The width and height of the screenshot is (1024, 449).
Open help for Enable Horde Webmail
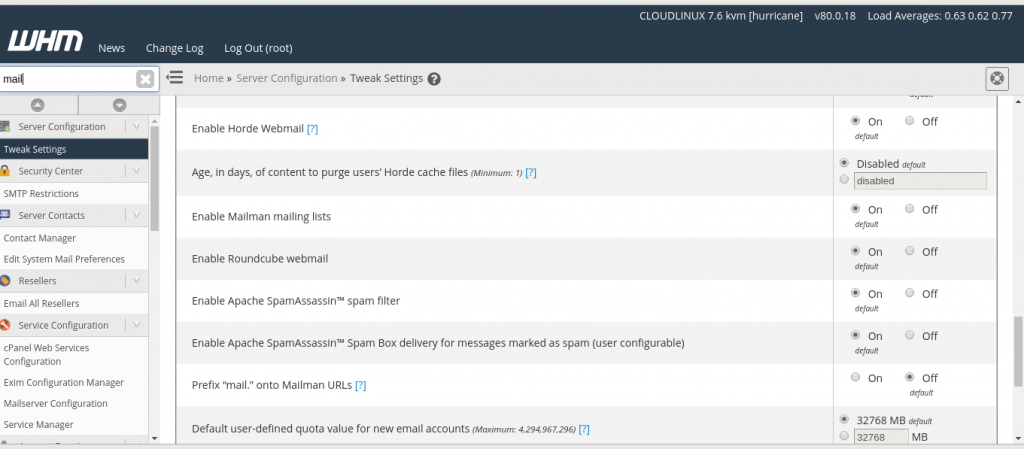[312, 129]
